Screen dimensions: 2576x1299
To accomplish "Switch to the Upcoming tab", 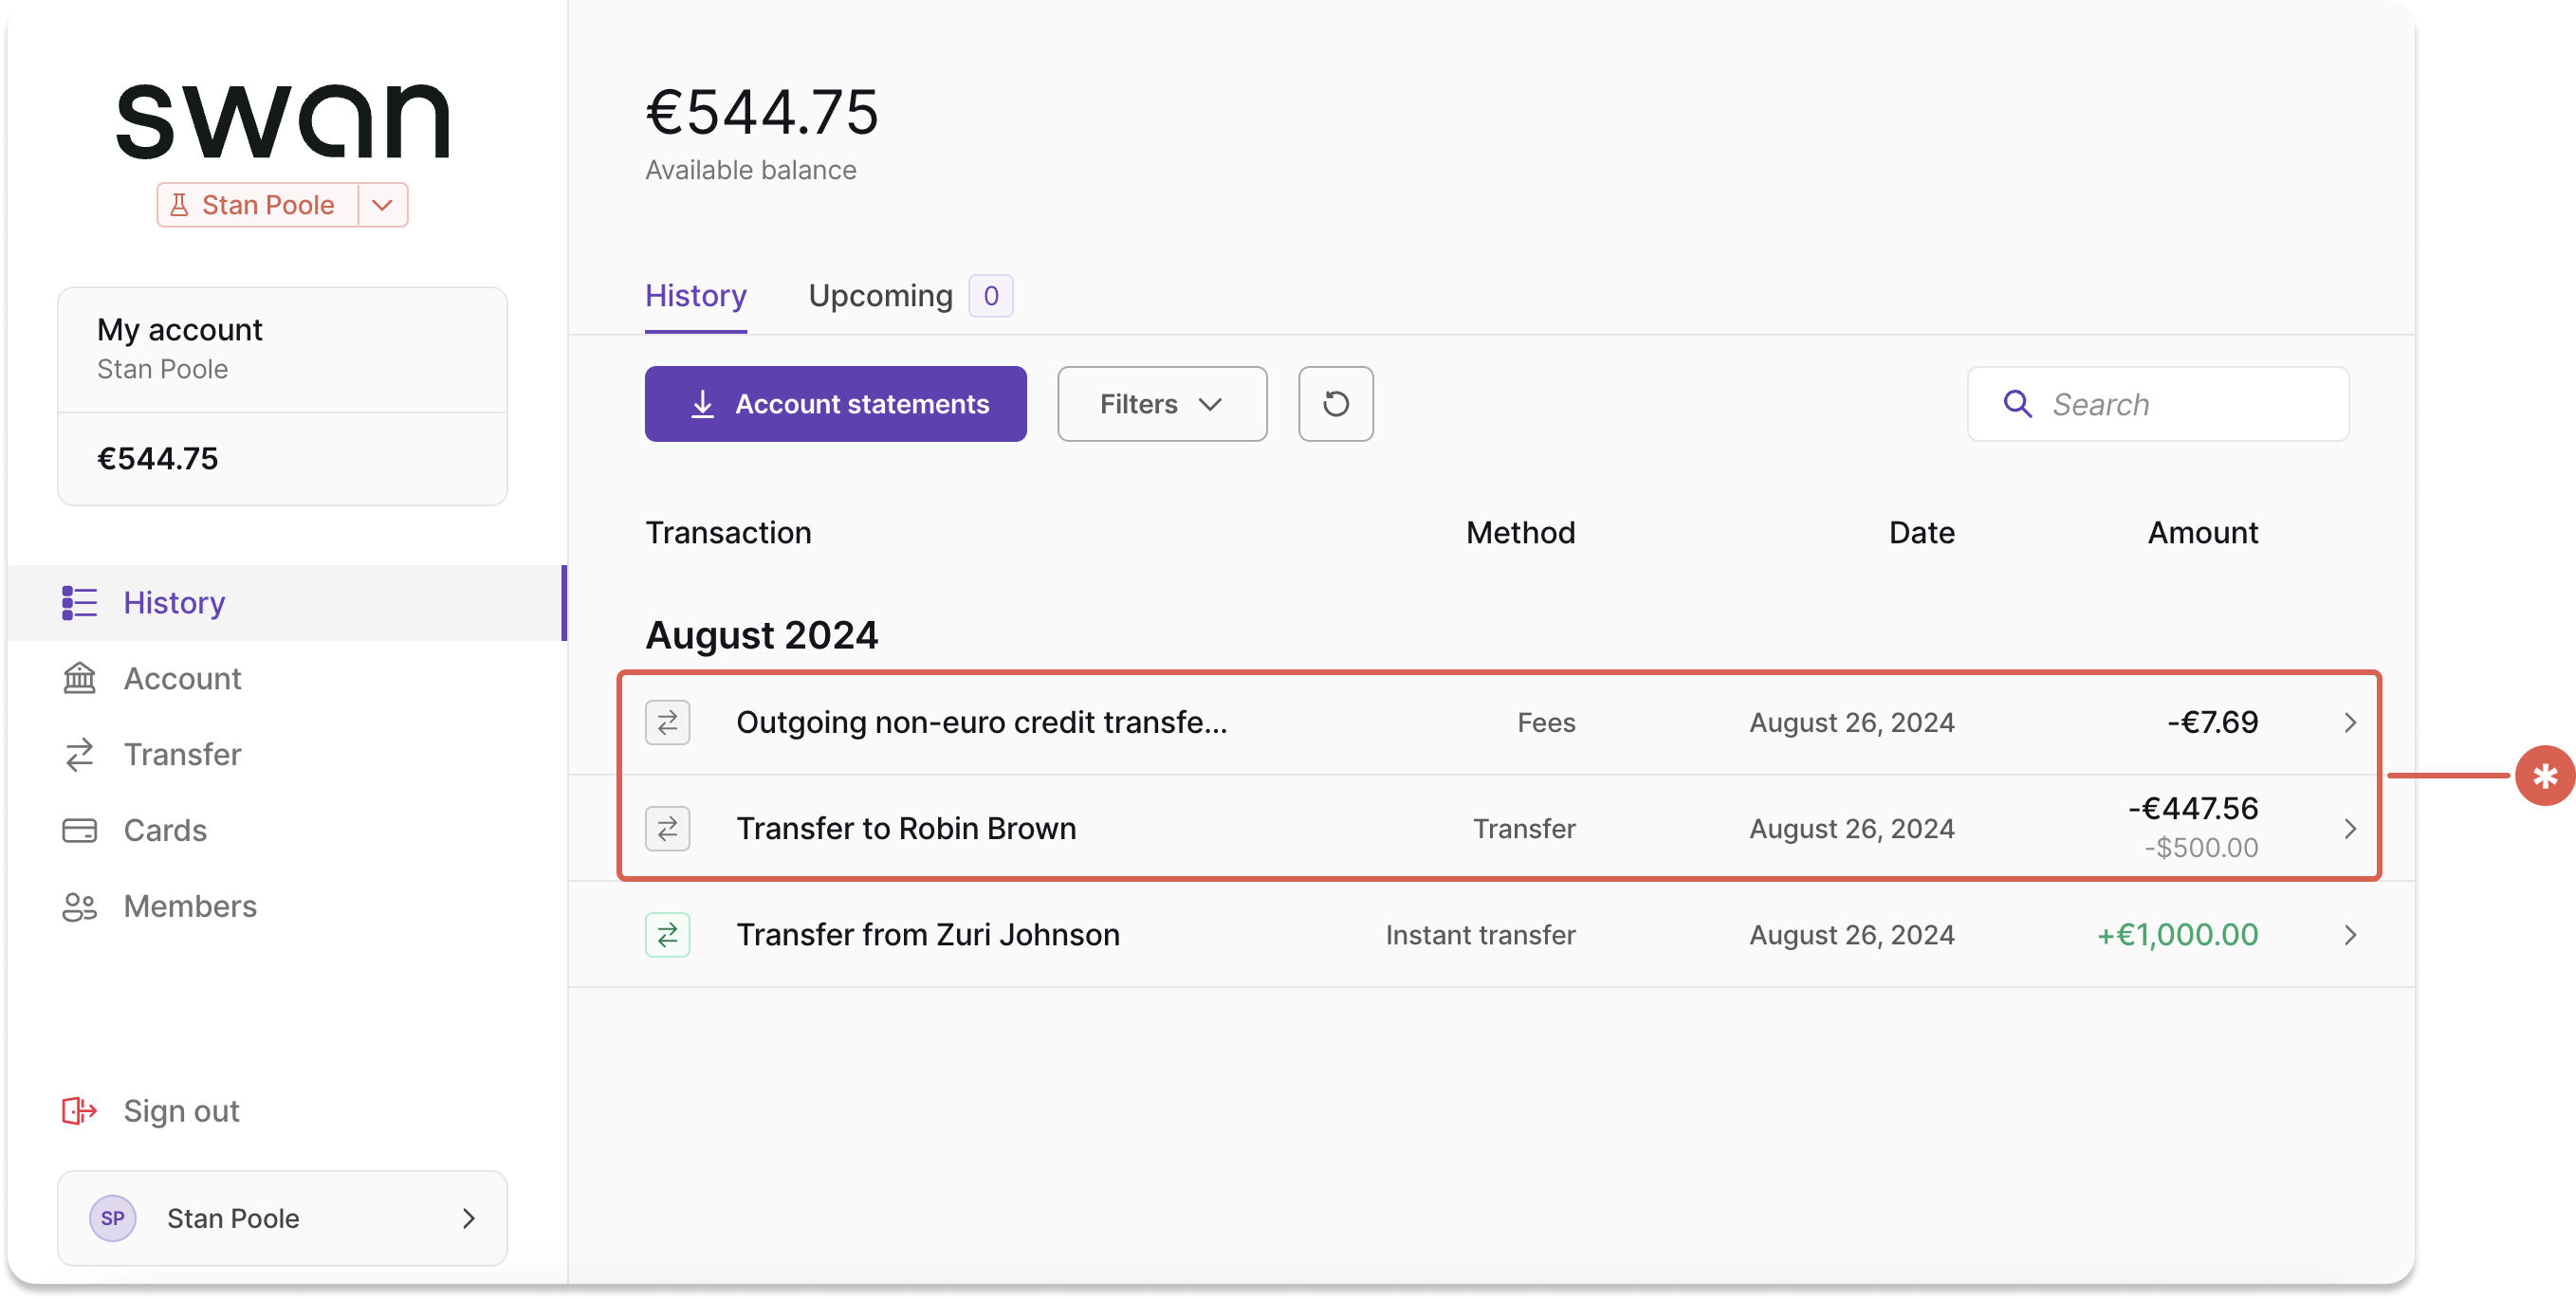I will (880, 296).
